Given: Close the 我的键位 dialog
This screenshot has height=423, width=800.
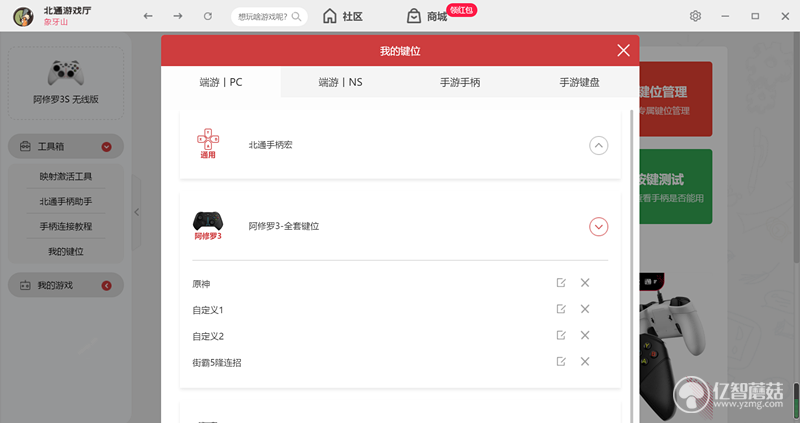Looking at the screenshot, I should click(623, 50).
